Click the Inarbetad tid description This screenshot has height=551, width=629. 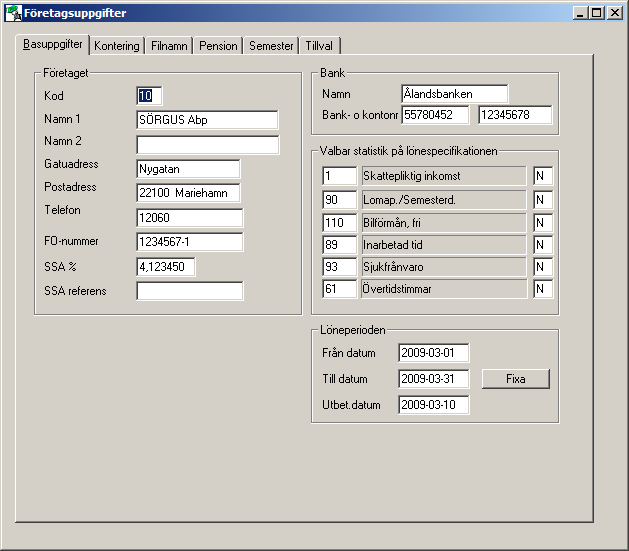444,245
